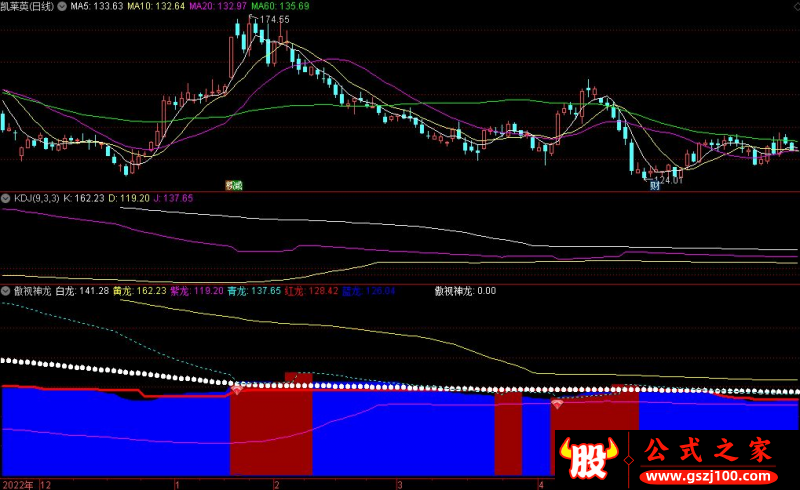Click the two-color event marker near January

tap(234, 186)
